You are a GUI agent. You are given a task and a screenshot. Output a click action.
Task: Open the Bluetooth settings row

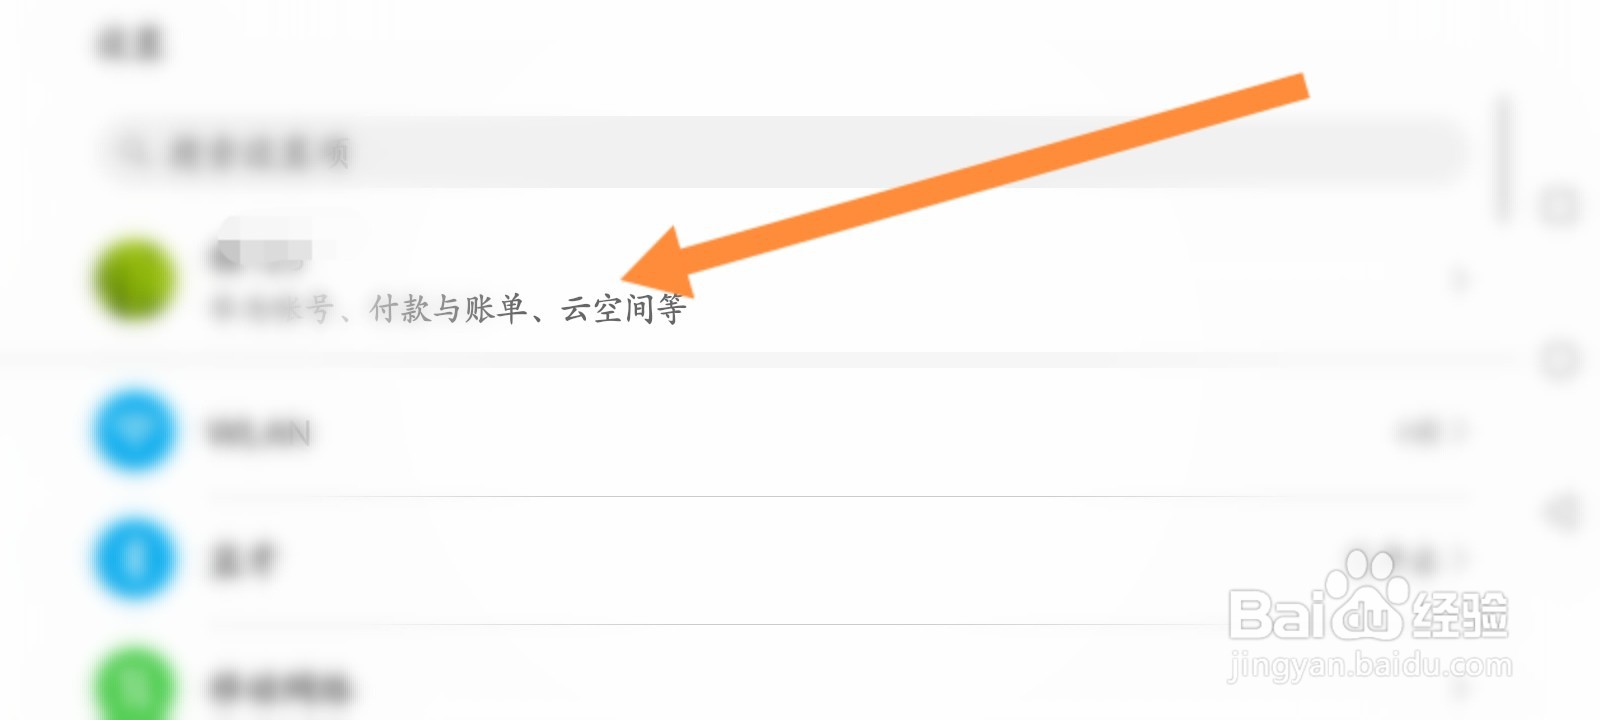click(x=780, y=559)
